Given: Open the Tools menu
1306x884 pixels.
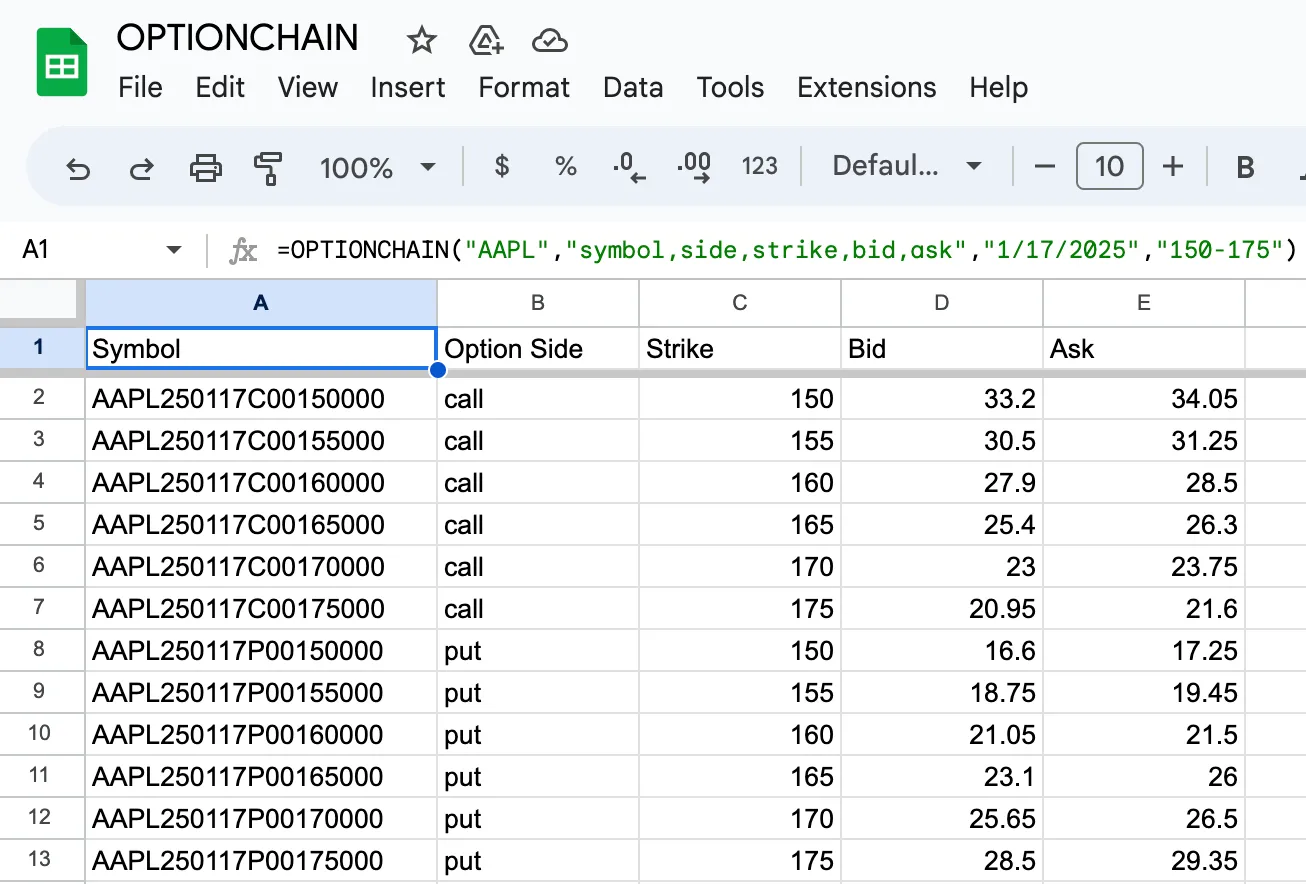Looking at the screenshot, I should (730, 87).
